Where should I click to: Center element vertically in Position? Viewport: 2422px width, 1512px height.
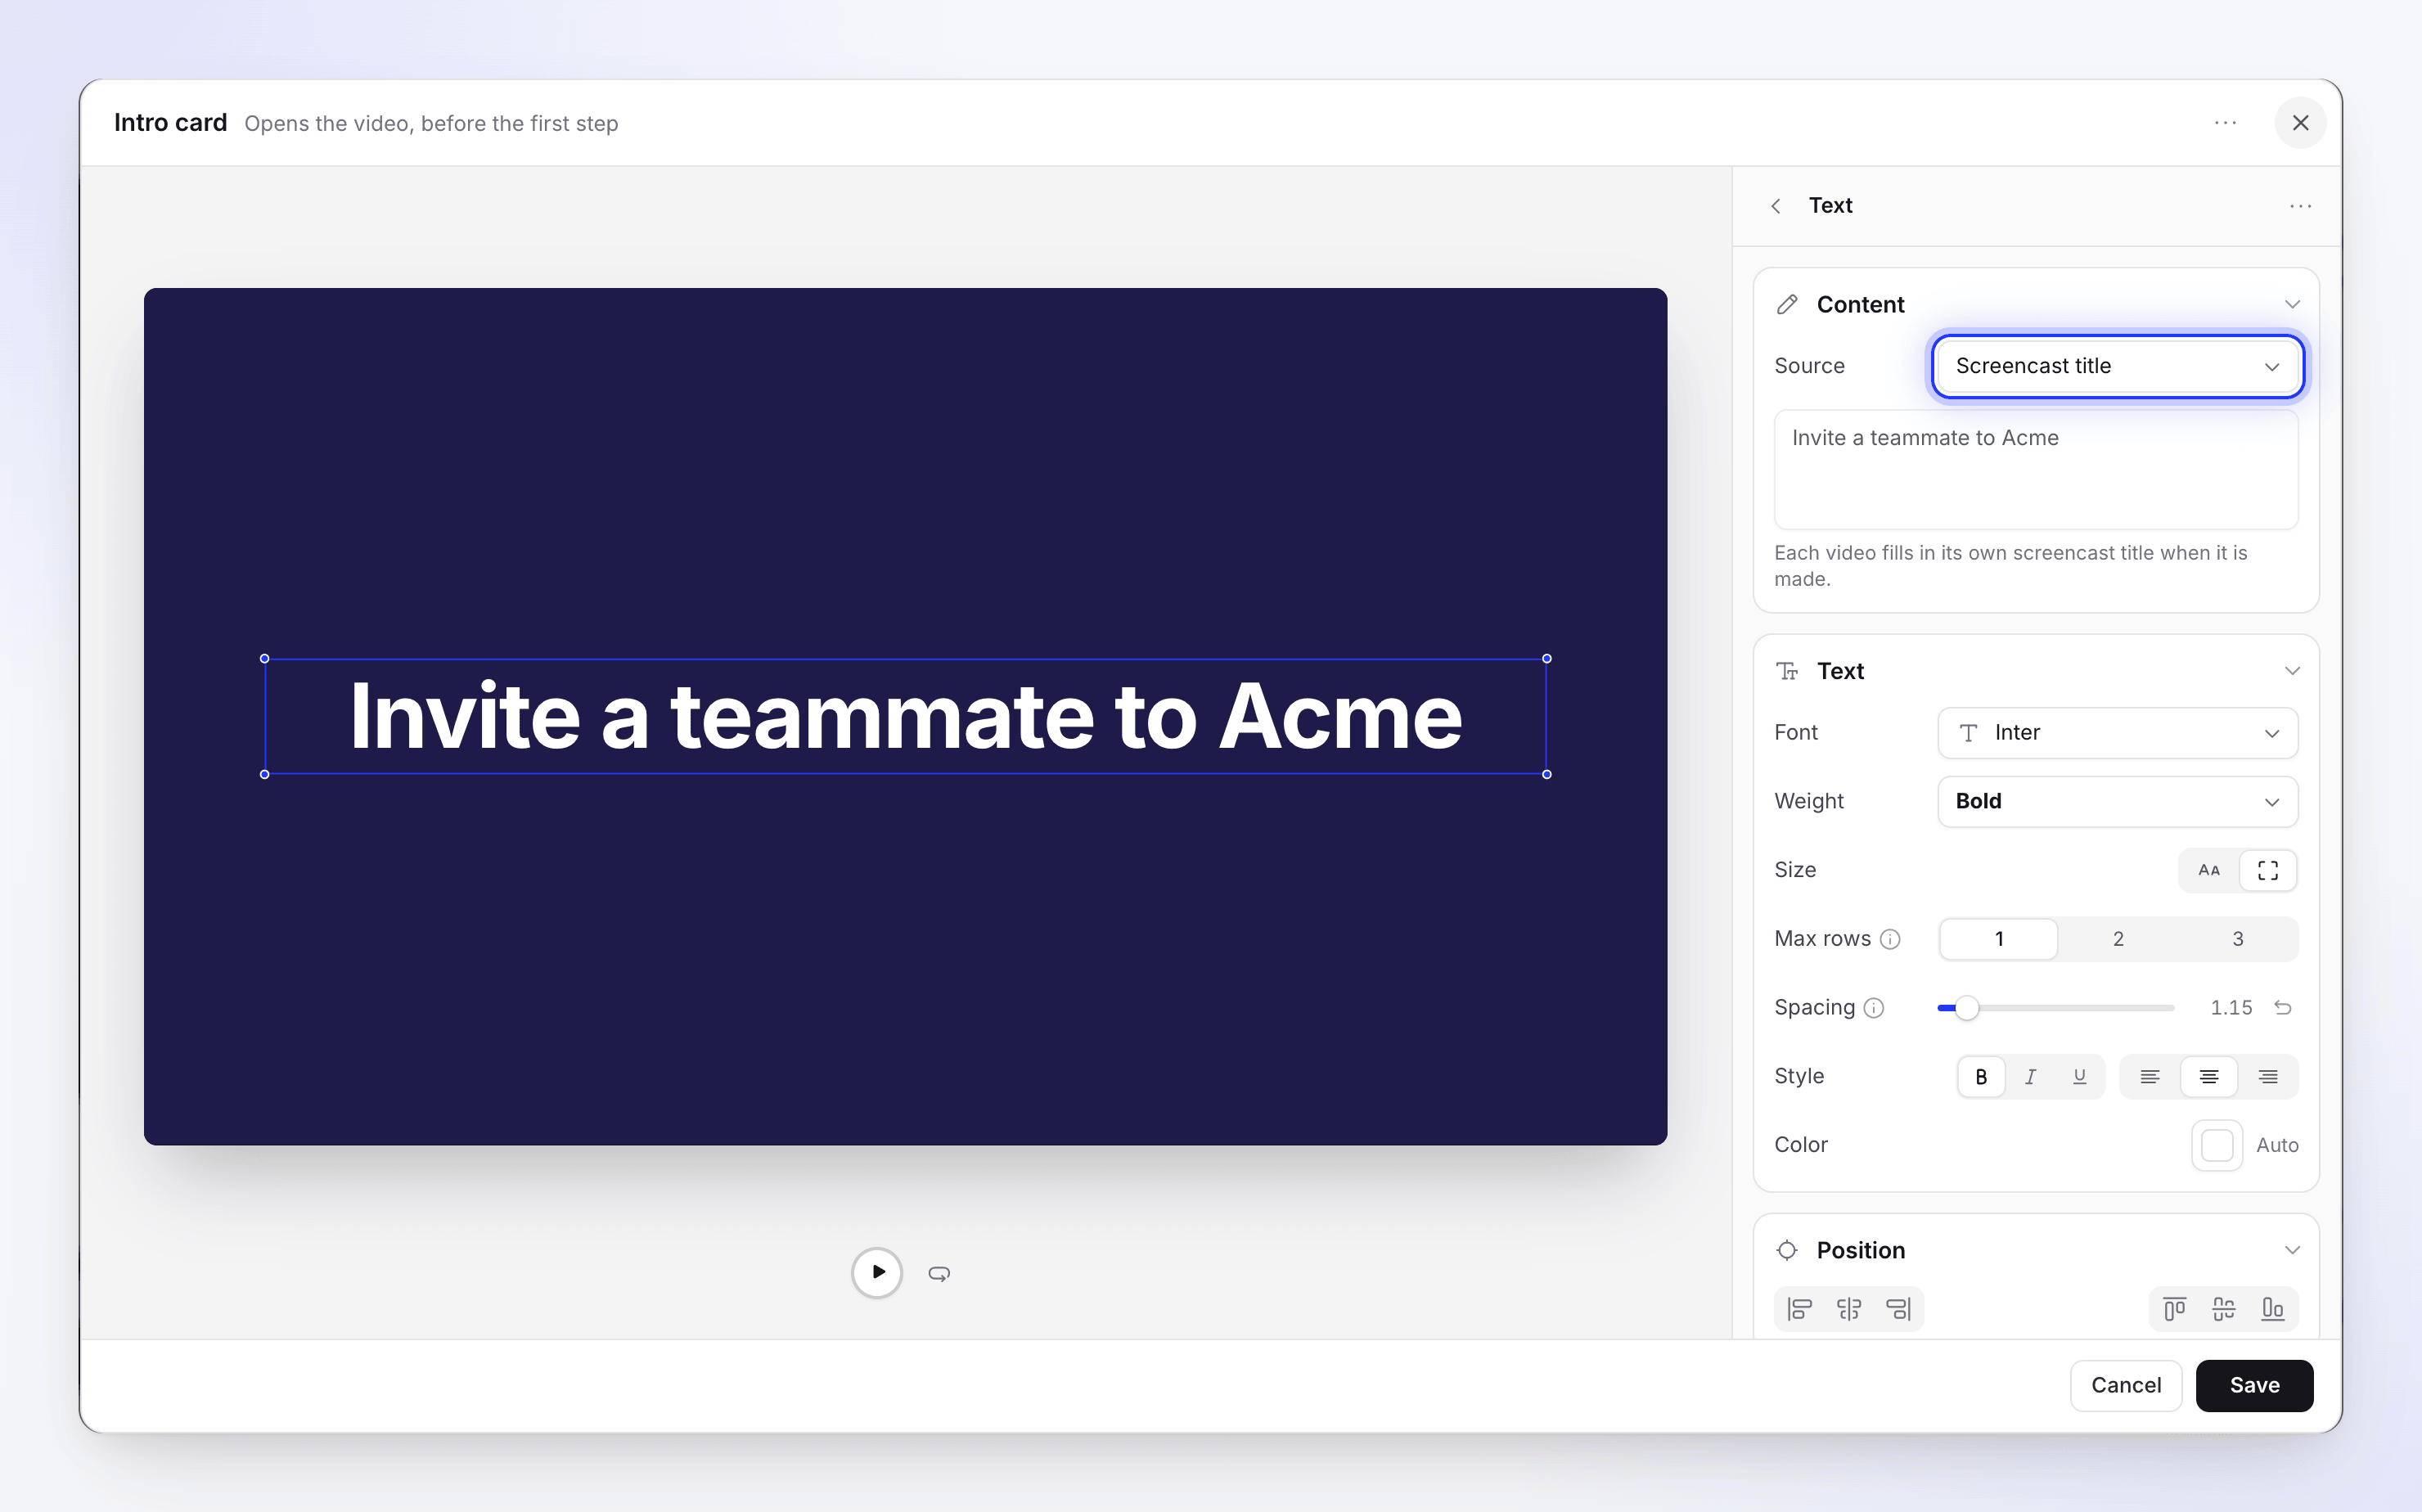pos(2224,1309)
